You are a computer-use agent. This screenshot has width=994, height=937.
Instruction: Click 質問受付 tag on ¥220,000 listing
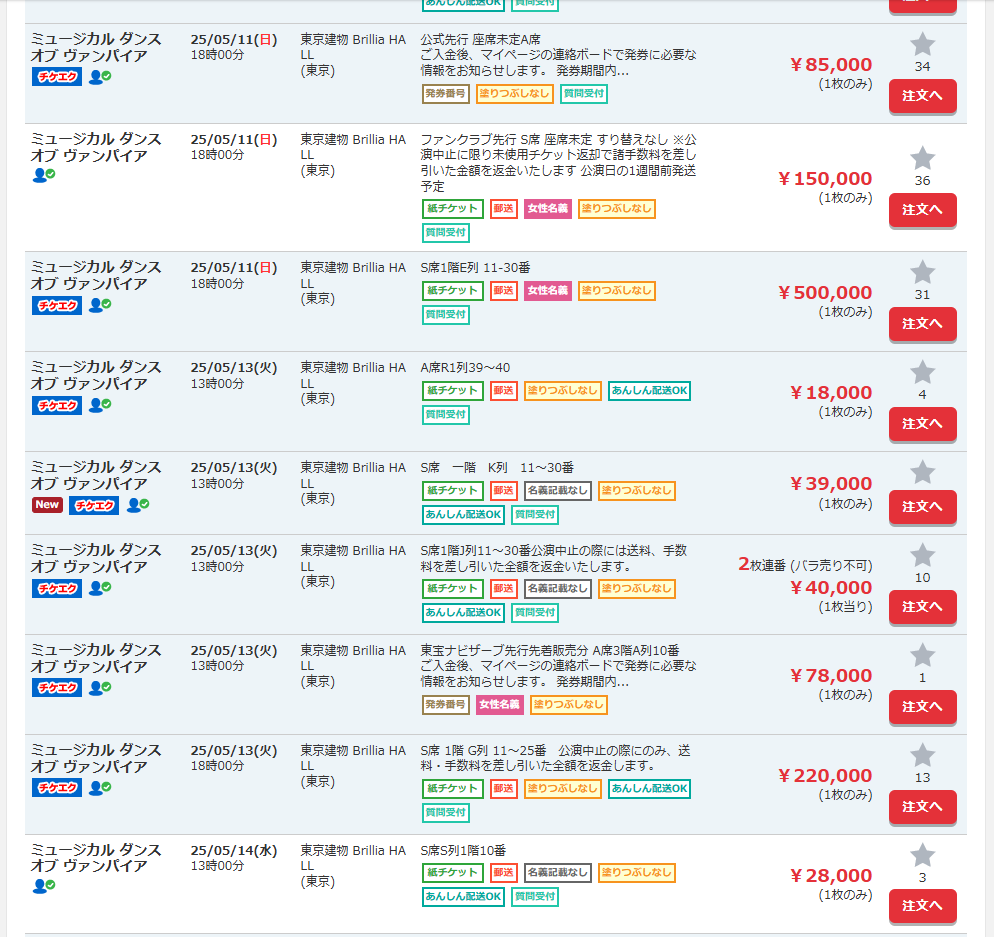click(x=446, y=813)
